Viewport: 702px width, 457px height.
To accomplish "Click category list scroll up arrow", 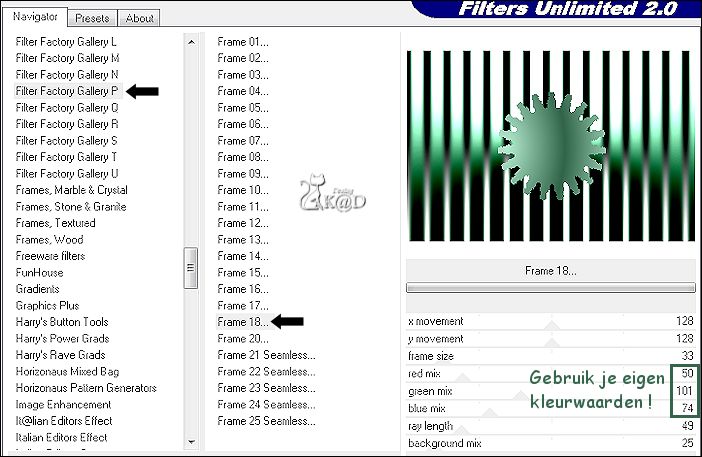I will (x=191, y=42).
